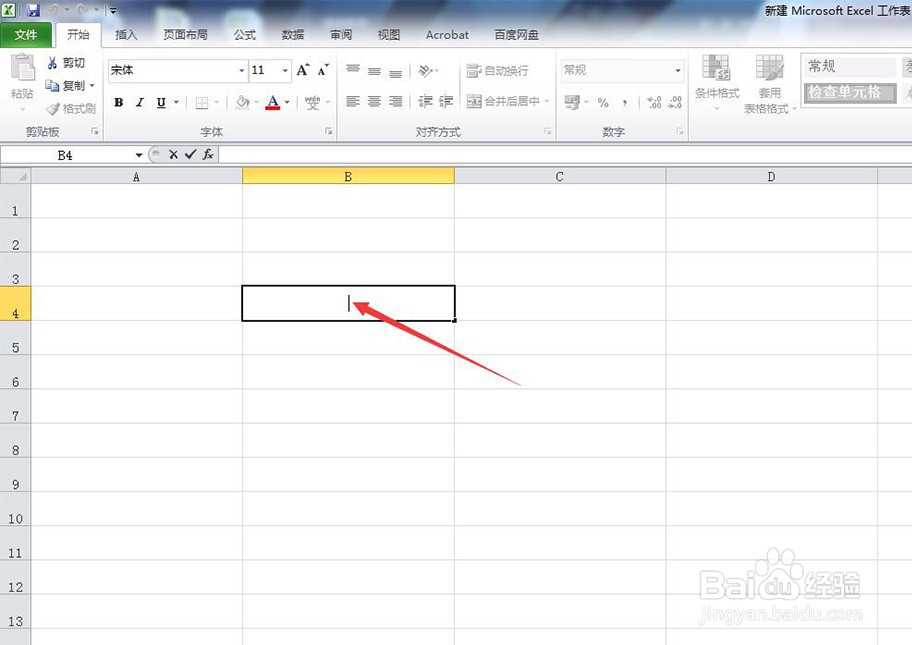Align text right
This screenshot has height=645, width=912.
coord(396,102)
